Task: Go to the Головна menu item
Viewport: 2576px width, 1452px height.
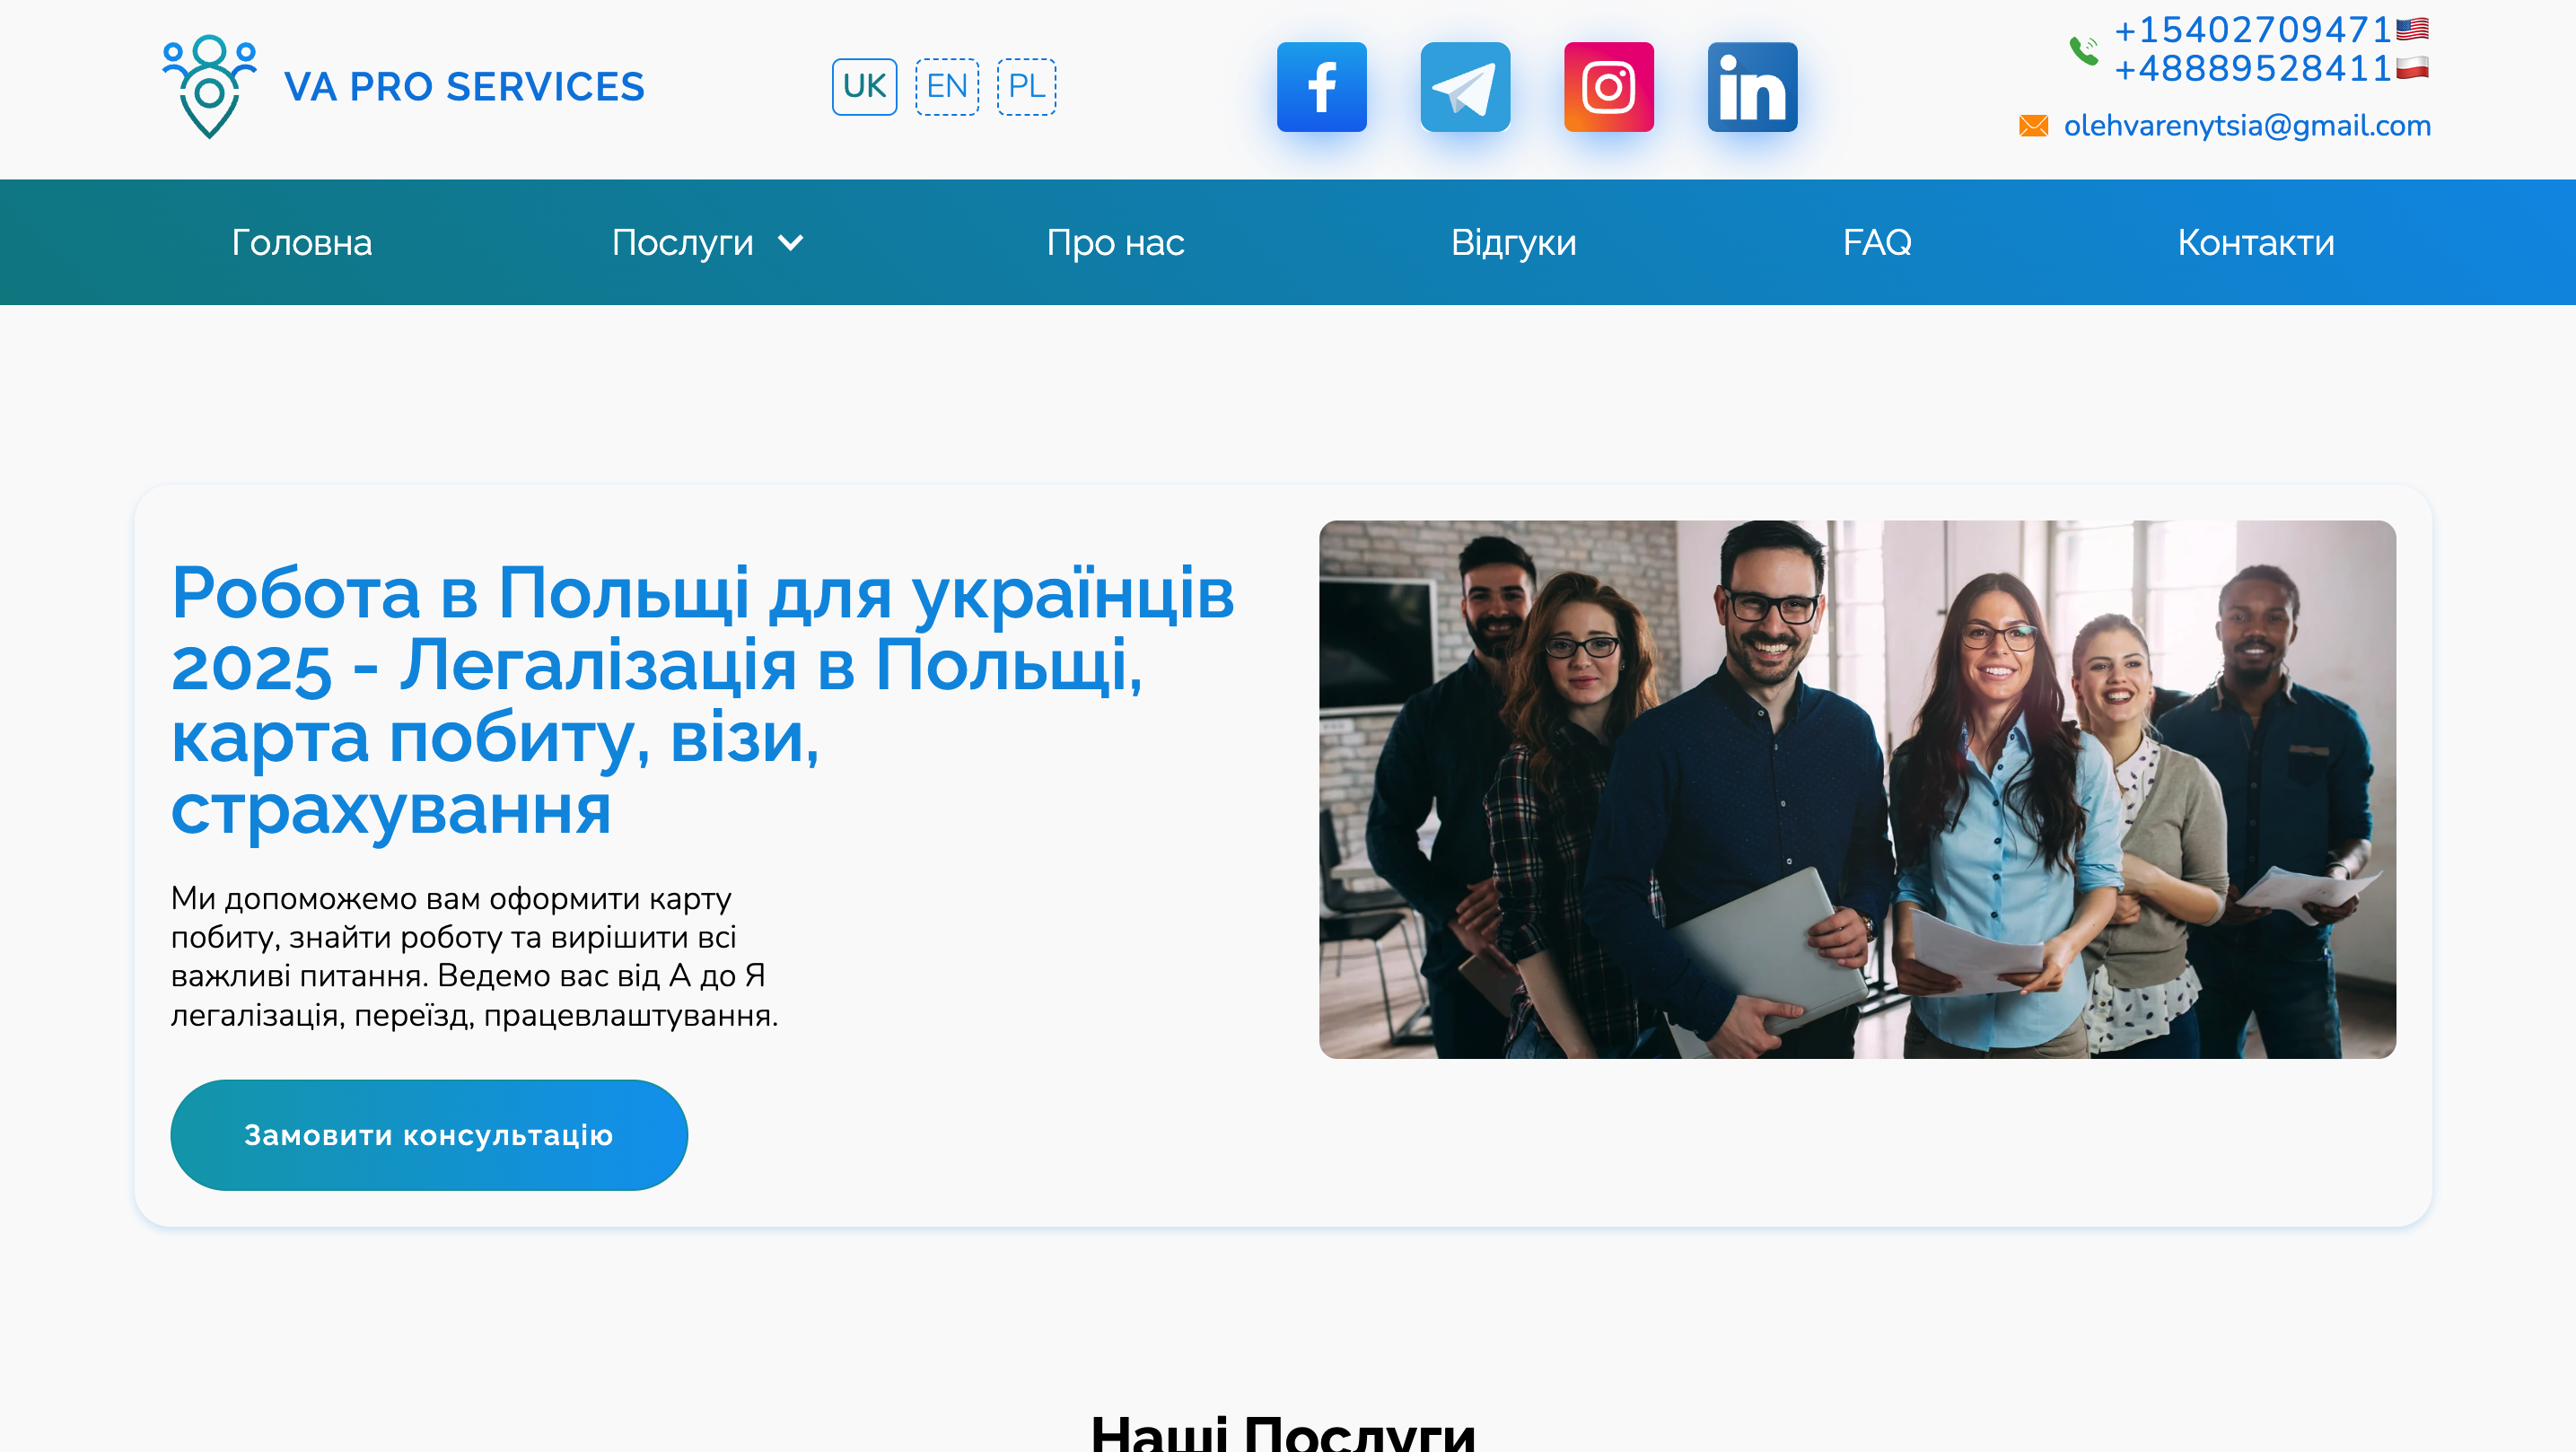Action: pos(301,243)
